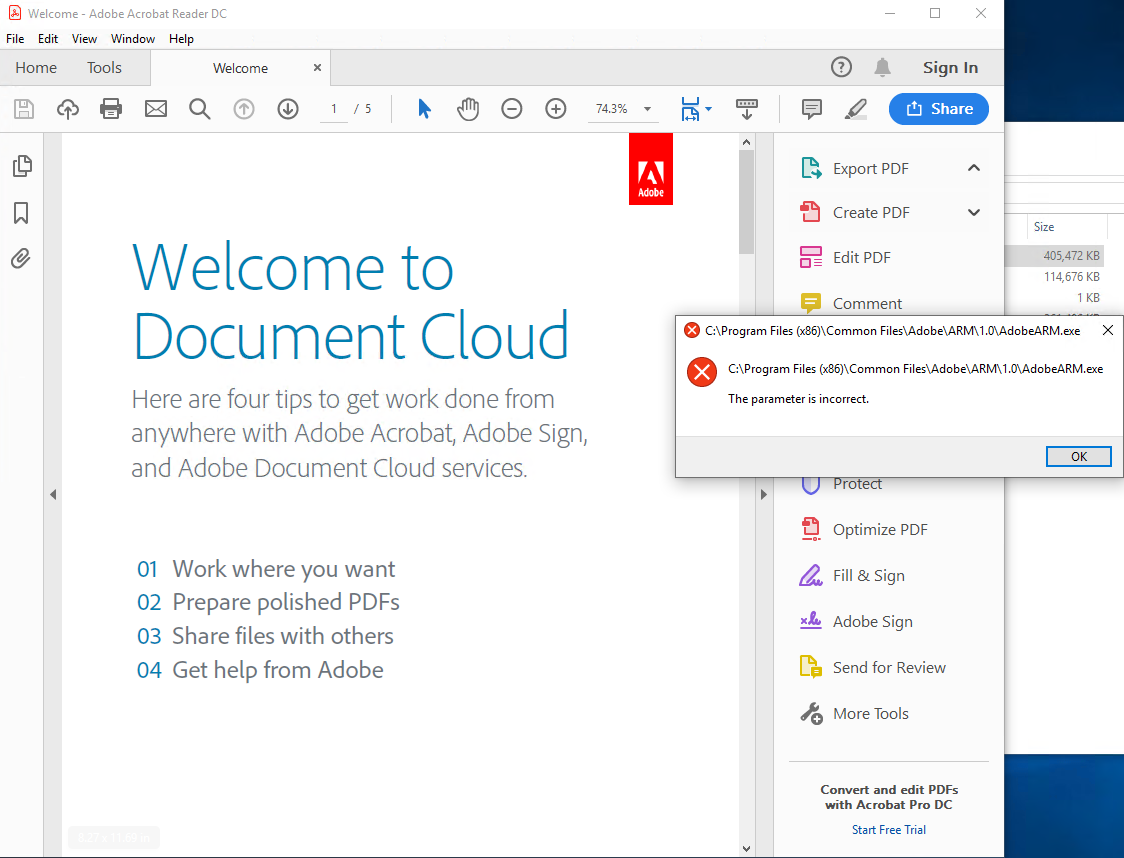Click the Adobe logo in the document
The width and height of the screenshot is (1124, 858).
coord(651,169)
